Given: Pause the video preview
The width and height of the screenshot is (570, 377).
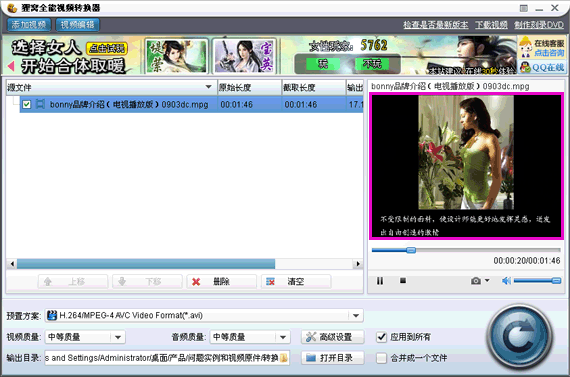Looking at the screenshot, I should click(380, 281).
